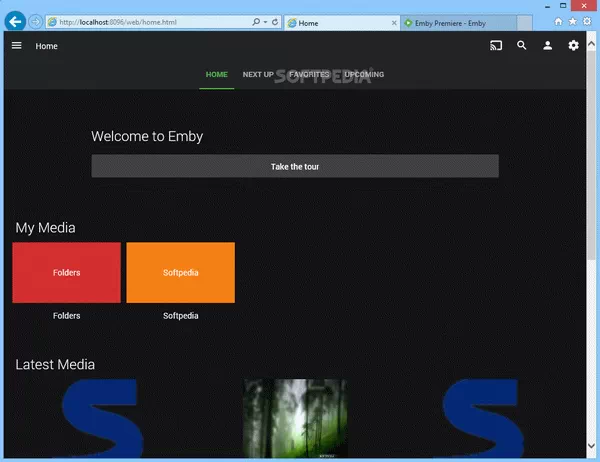Open the last blue S latest media item
This screenshot has height=462, width=600.
click(483, 418)
